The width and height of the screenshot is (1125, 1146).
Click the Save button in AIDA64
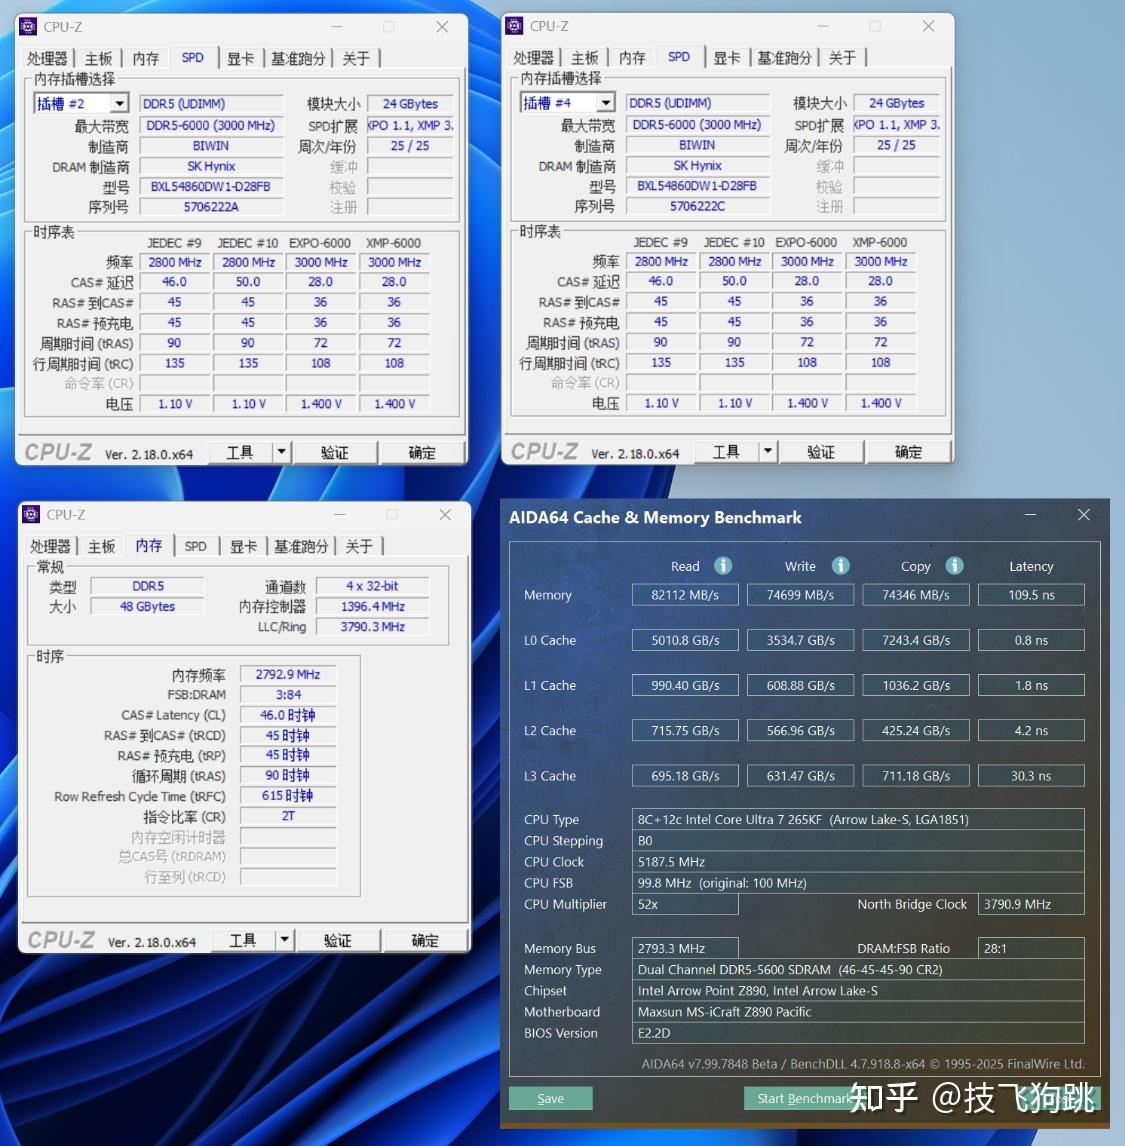coord(550,1098)
